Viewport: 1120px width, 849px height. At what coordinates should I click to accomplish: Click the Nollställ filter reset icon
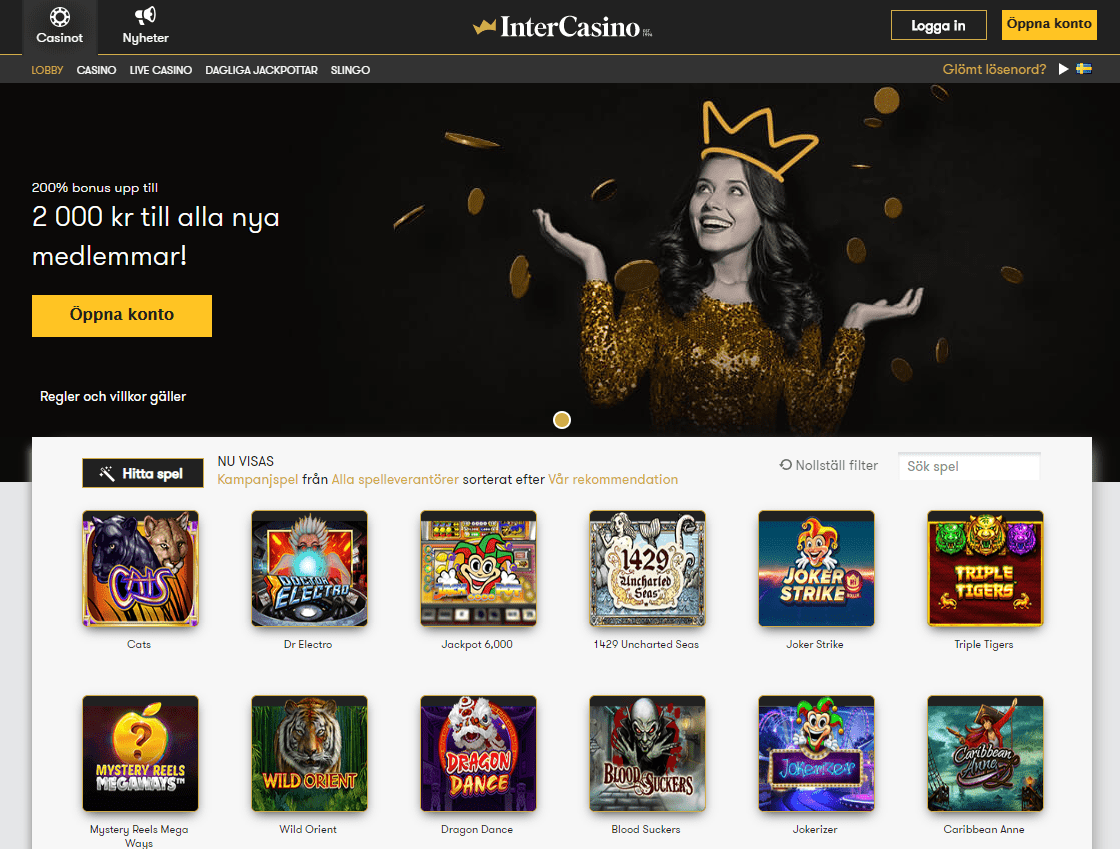786,465
